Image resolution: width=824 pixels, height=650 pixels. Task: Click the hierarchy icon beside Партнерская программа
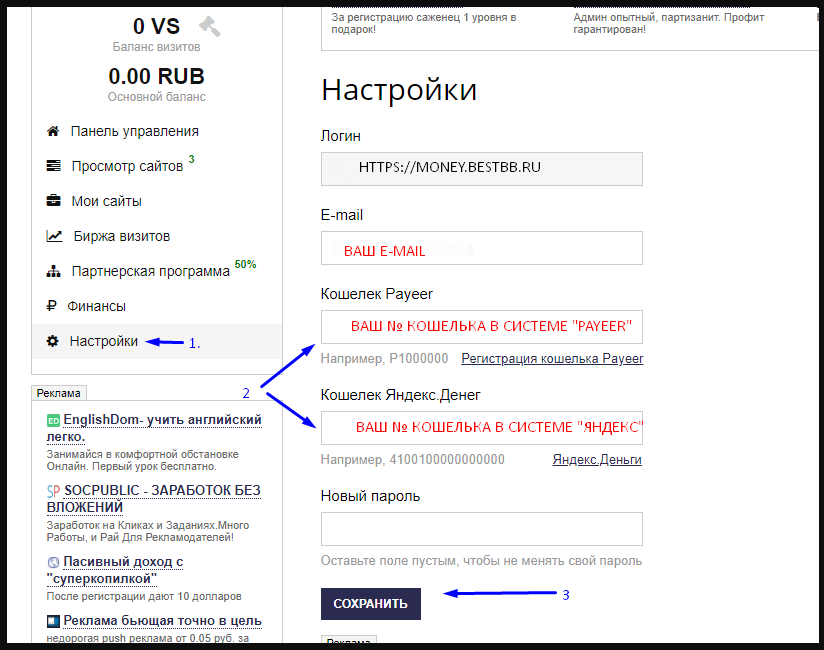point(53,271)
